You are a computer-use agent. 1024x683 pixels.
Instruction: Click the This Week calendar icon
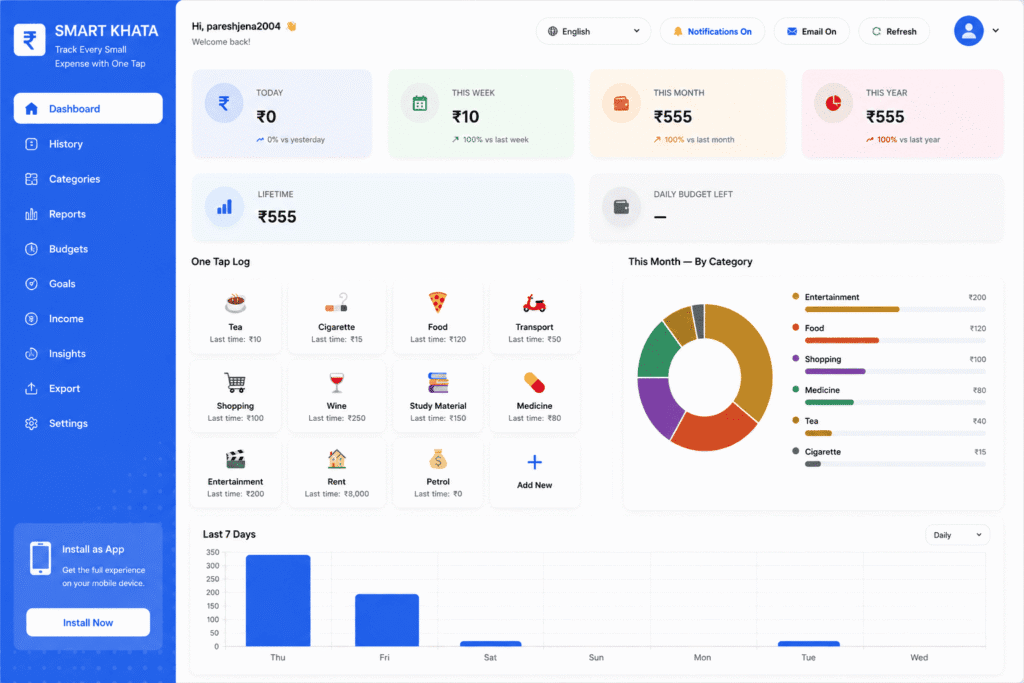point(419,103)
